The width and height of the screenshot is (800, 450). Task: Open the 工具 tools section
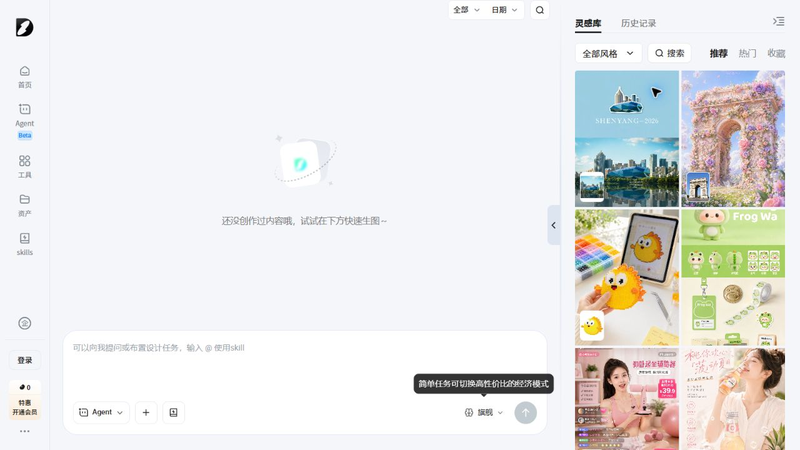click(24, 167)
